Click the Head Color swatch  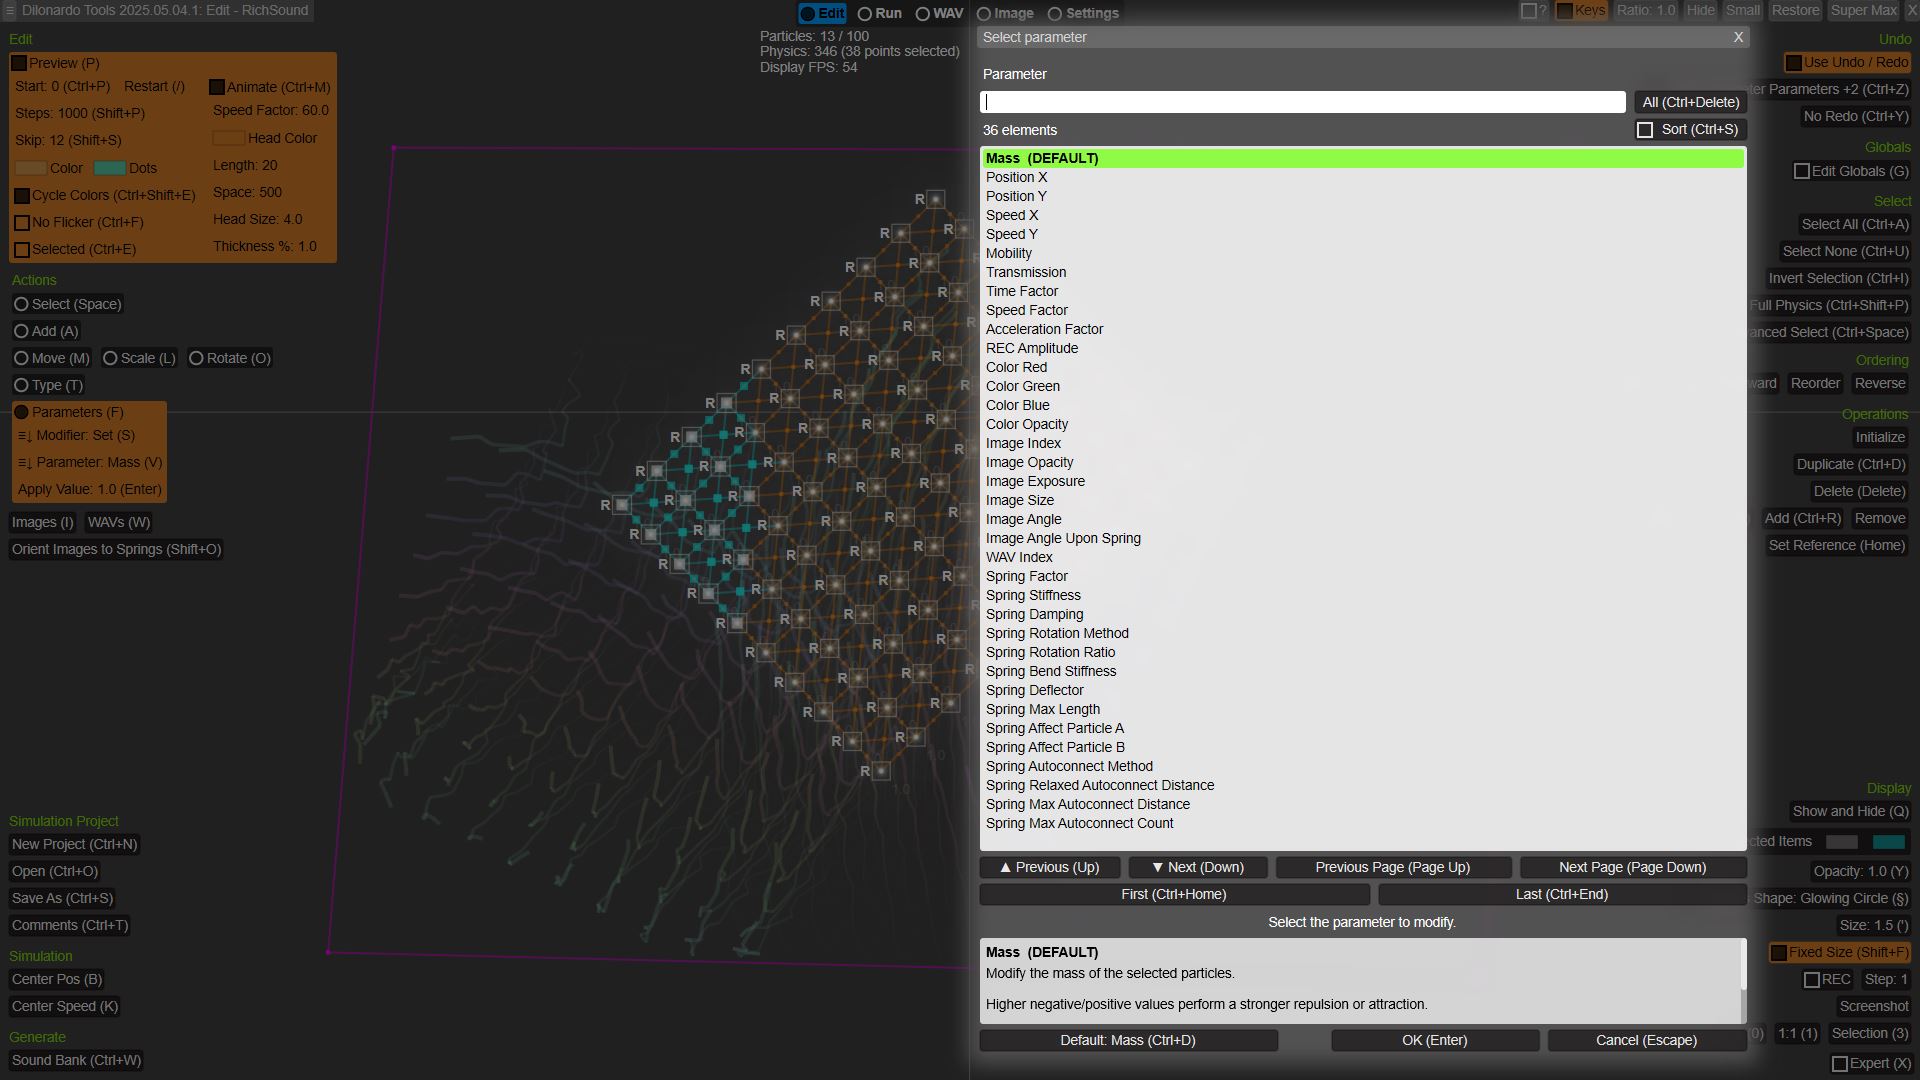228,138
